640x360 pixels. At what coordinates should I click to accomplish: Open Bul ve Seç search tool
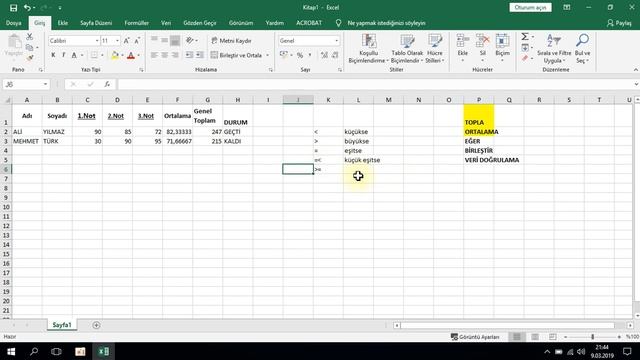tap(582, 49)
